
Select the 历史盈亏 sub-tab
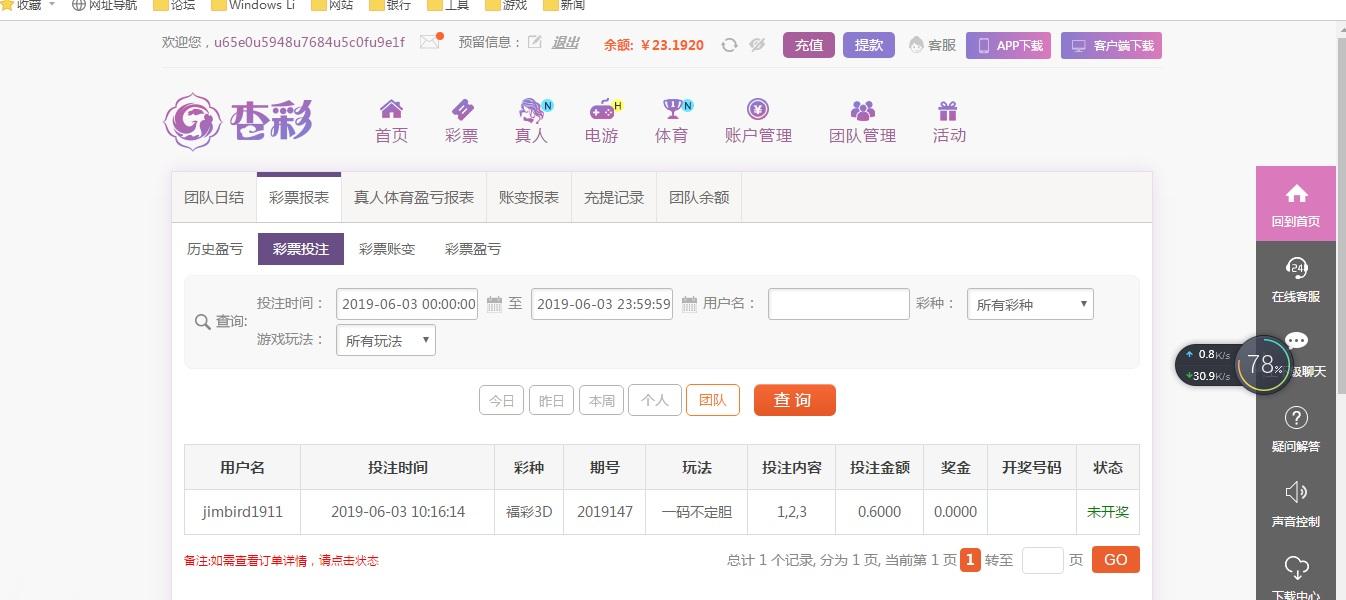point(215,249)
